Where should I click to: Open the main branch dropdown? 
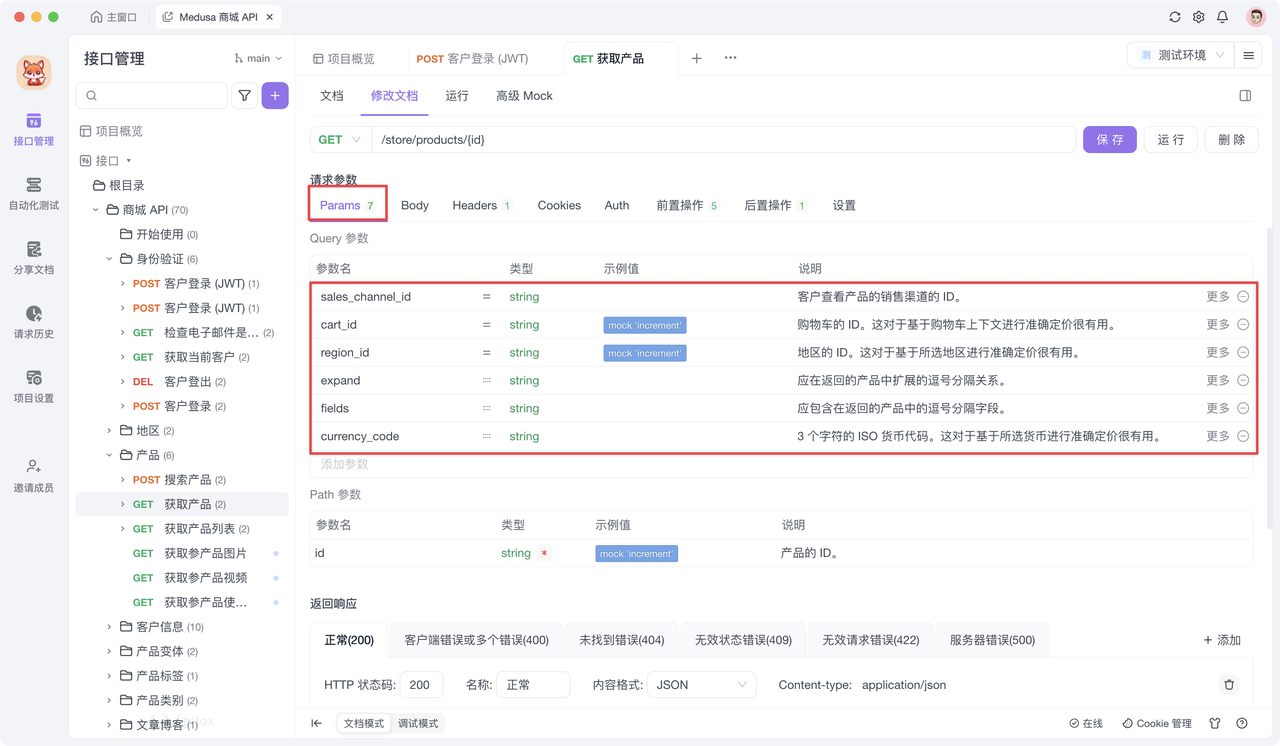pyautogui.click(x=258, y=59)
